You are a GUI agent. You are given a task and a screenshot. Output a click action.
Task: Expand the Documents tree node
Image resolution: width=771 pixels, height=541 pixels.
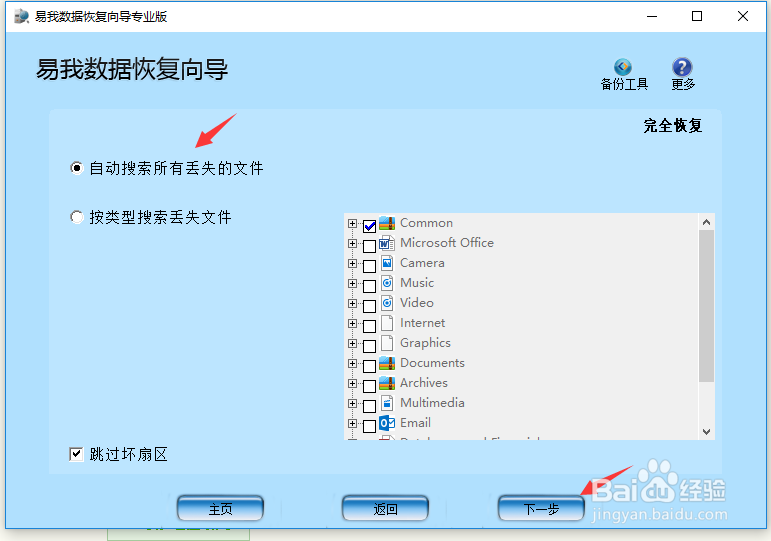pos(352,363)
